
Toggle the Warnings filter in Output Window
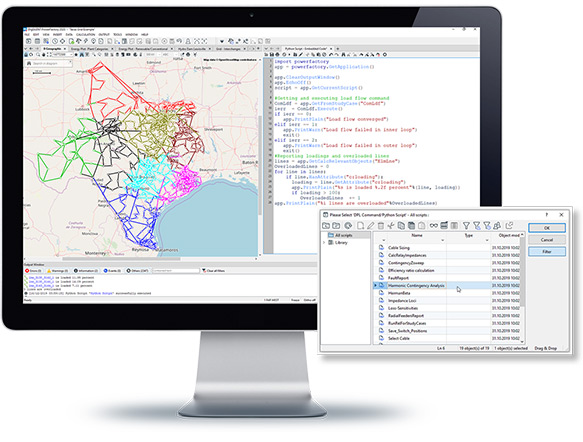58,271
